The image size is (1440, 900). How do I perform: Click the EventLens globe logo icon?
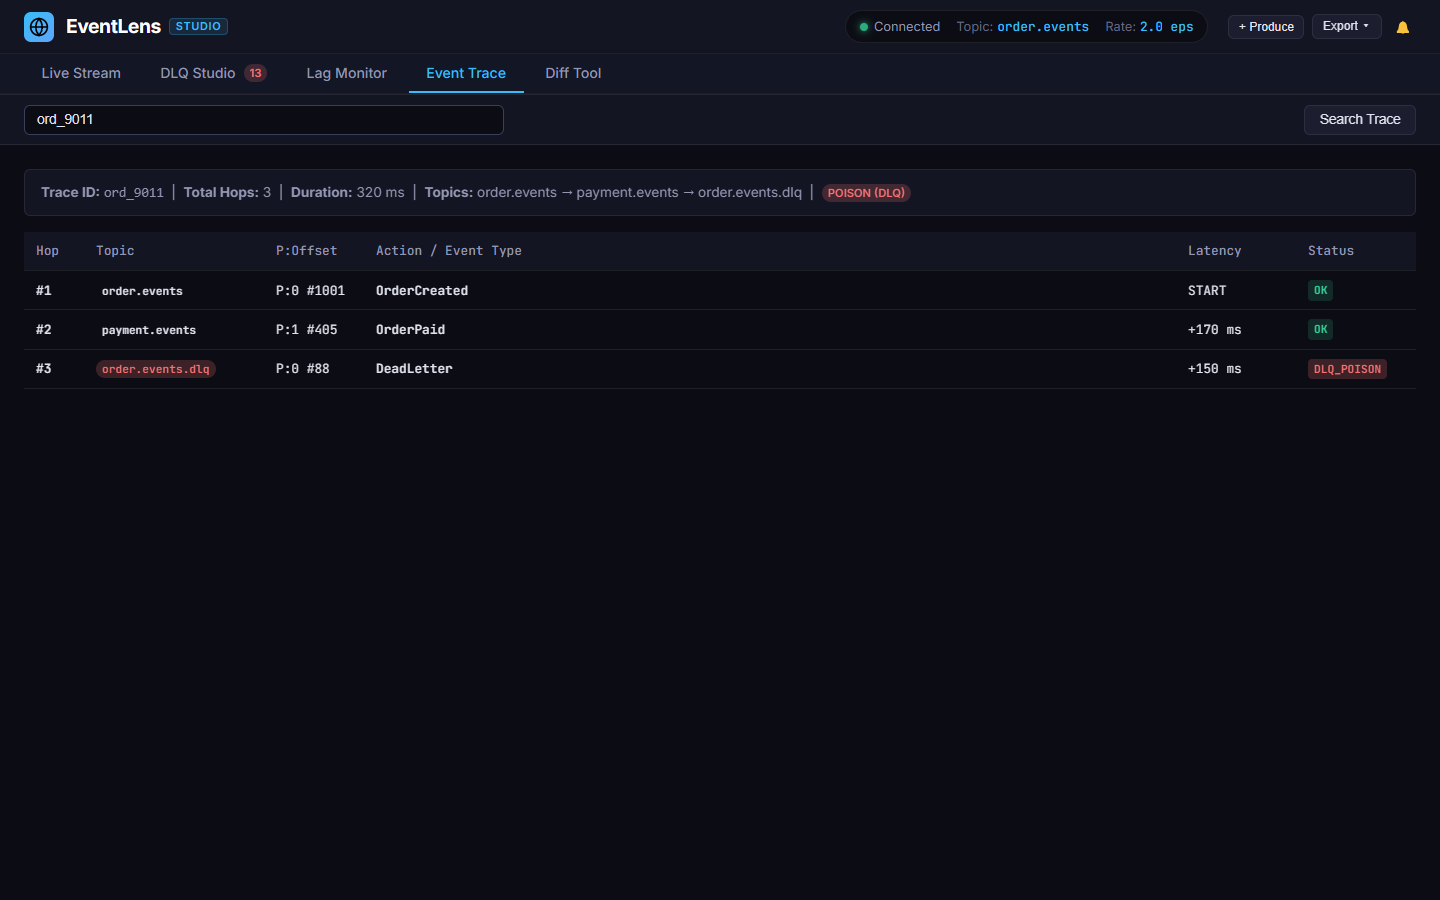[39, 27]
